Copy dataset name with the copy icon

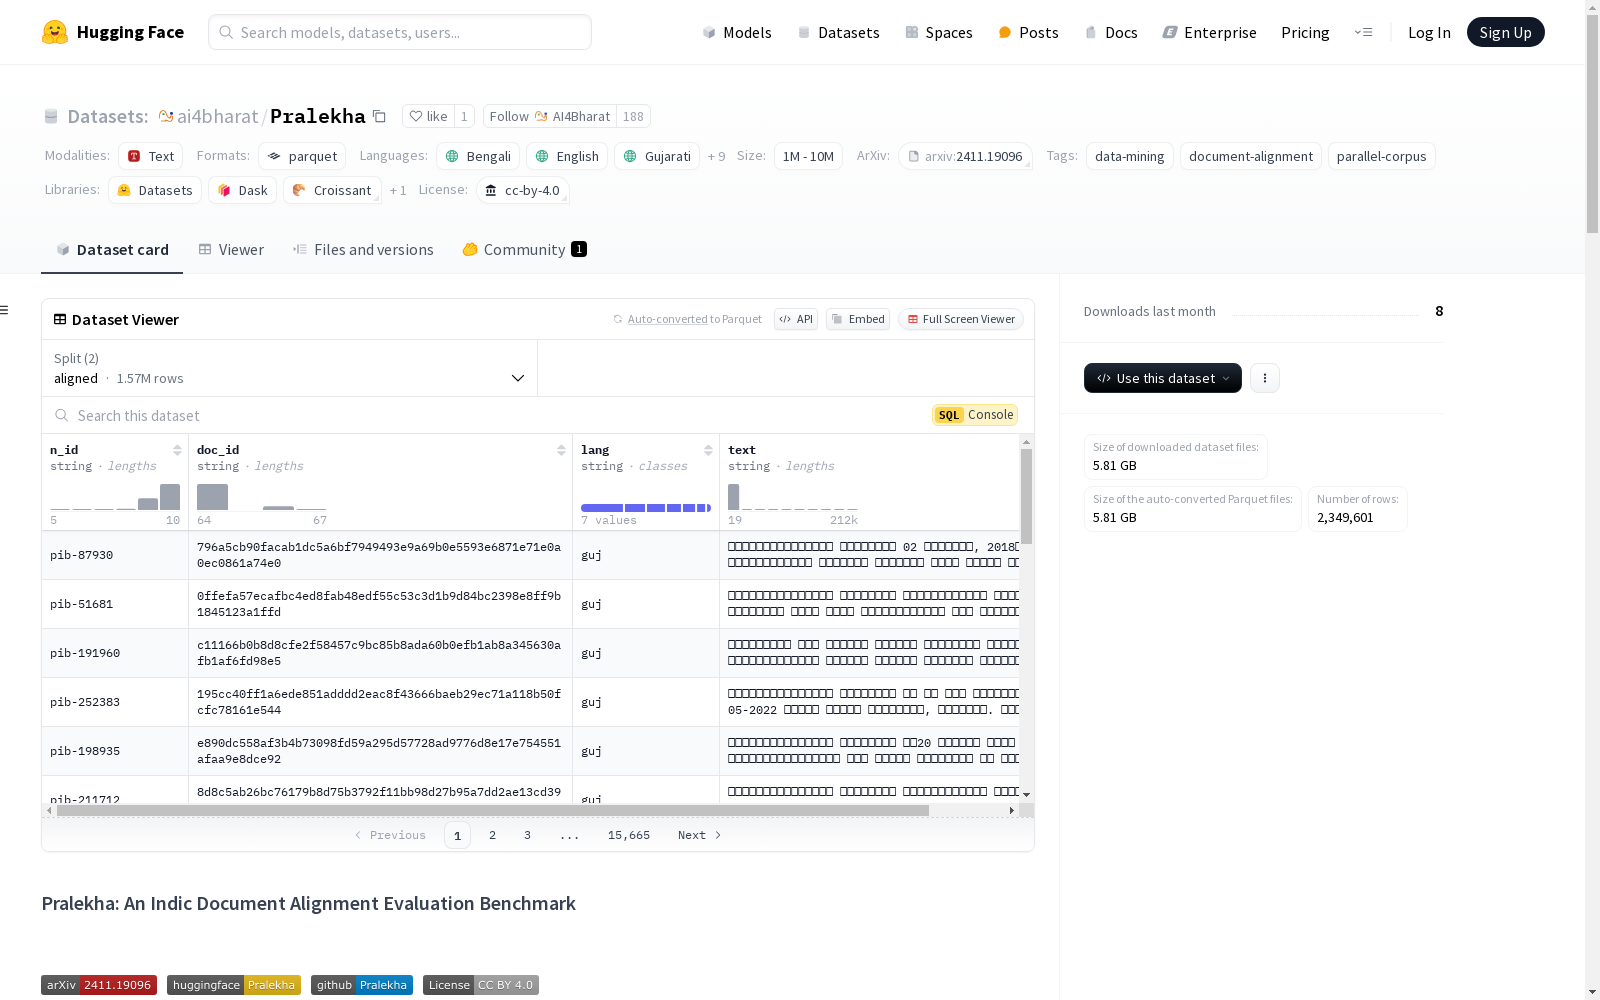379,116
